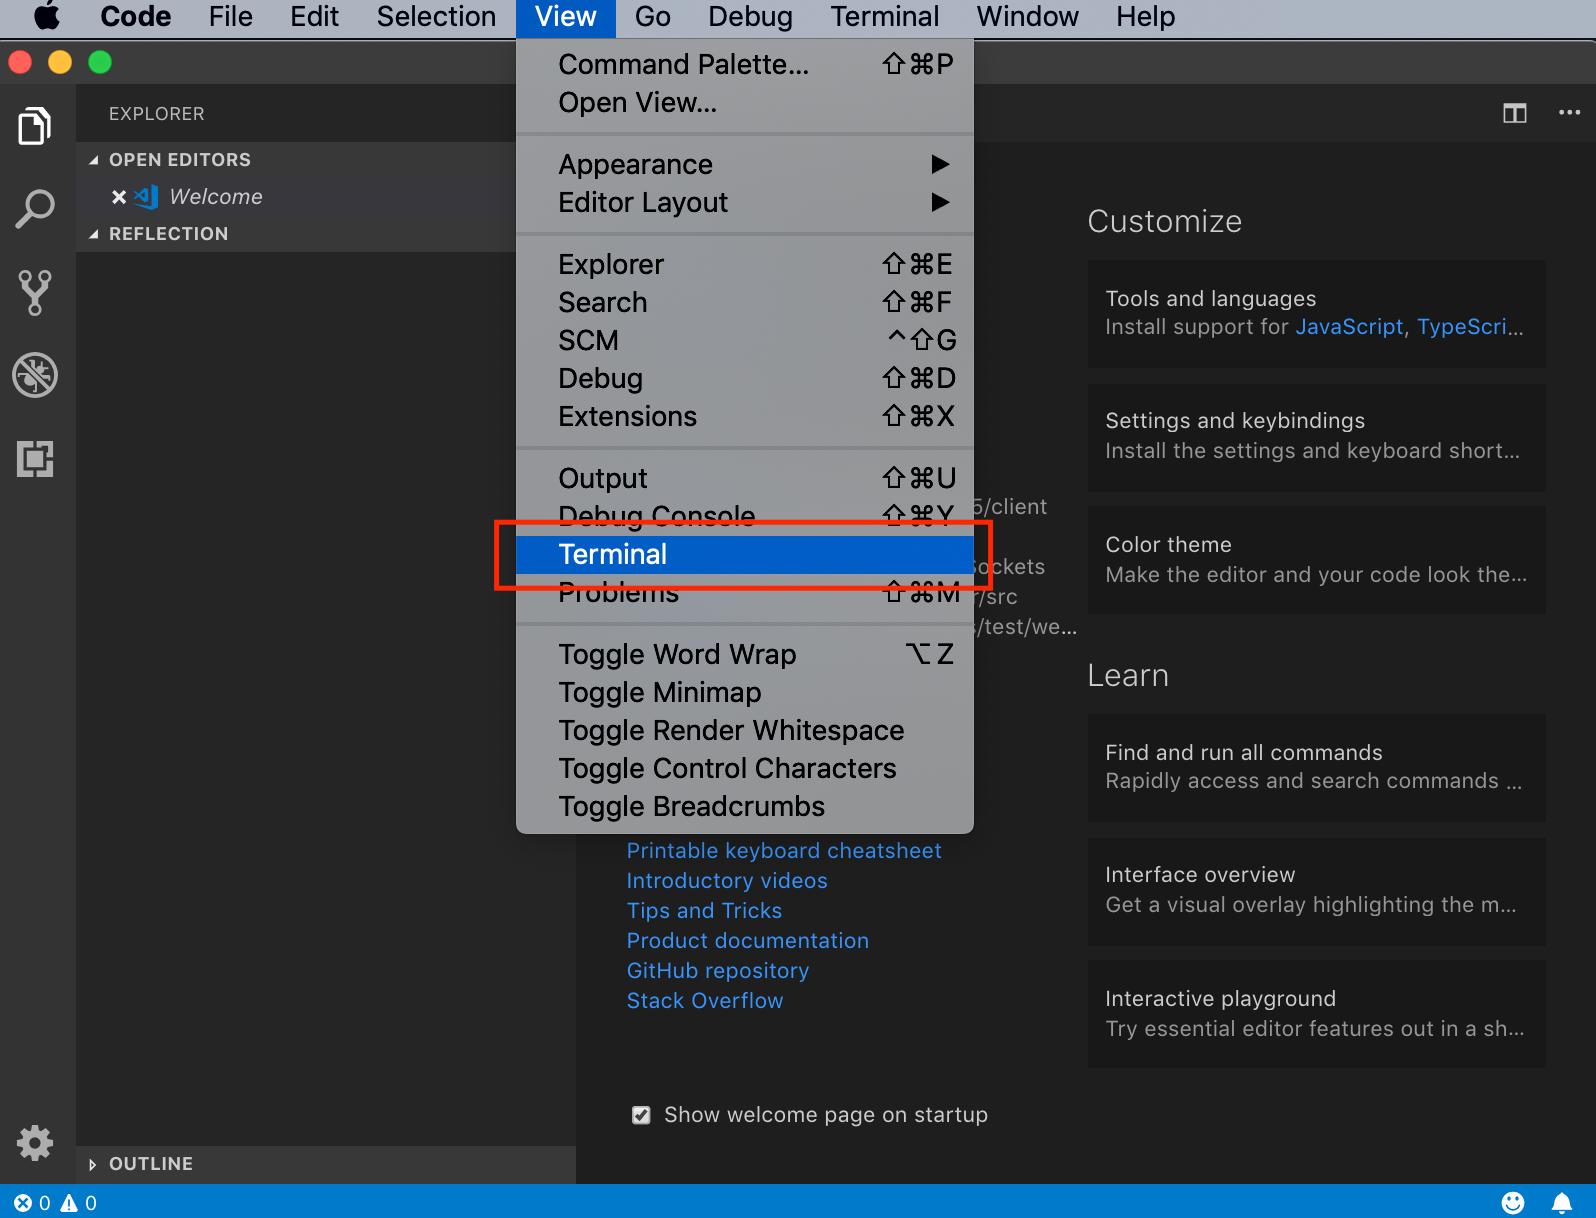Screen dimensions: 1596x1218
Task: Open the Code application menu
Action: click(135, 17)
